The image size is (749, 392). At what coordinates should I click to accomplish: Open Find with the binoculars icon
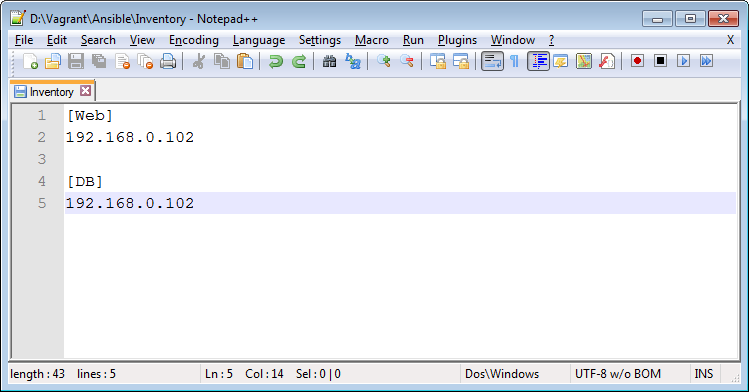(330, 61)
